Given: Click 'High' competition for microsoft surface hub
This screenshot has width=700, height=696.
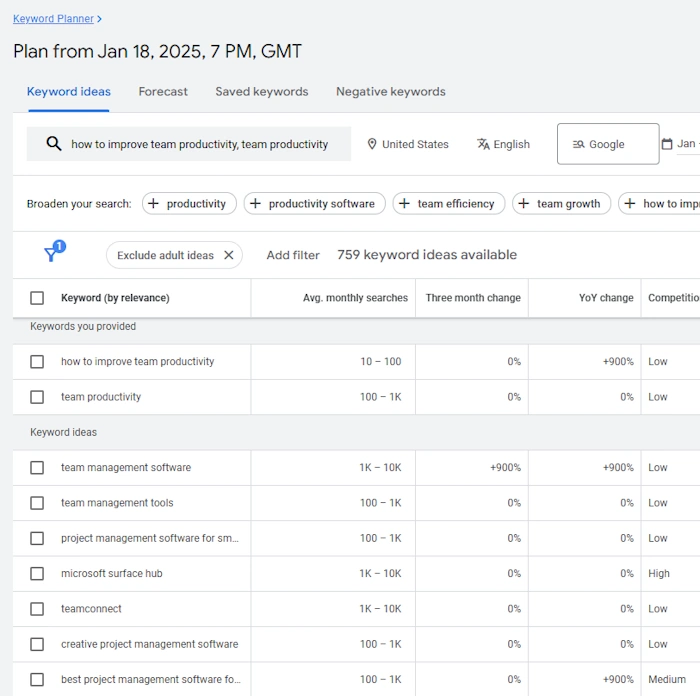Looking at the screenshot, I should (659, 573).
